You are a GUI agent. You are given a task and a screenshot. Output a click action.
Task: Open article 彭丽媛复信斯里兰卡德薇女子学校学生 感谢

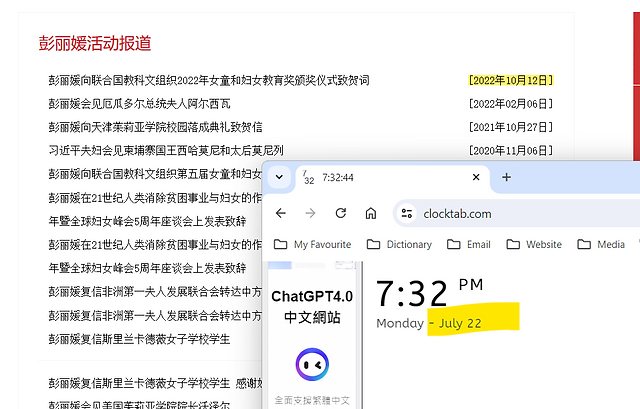pos(155,383)
